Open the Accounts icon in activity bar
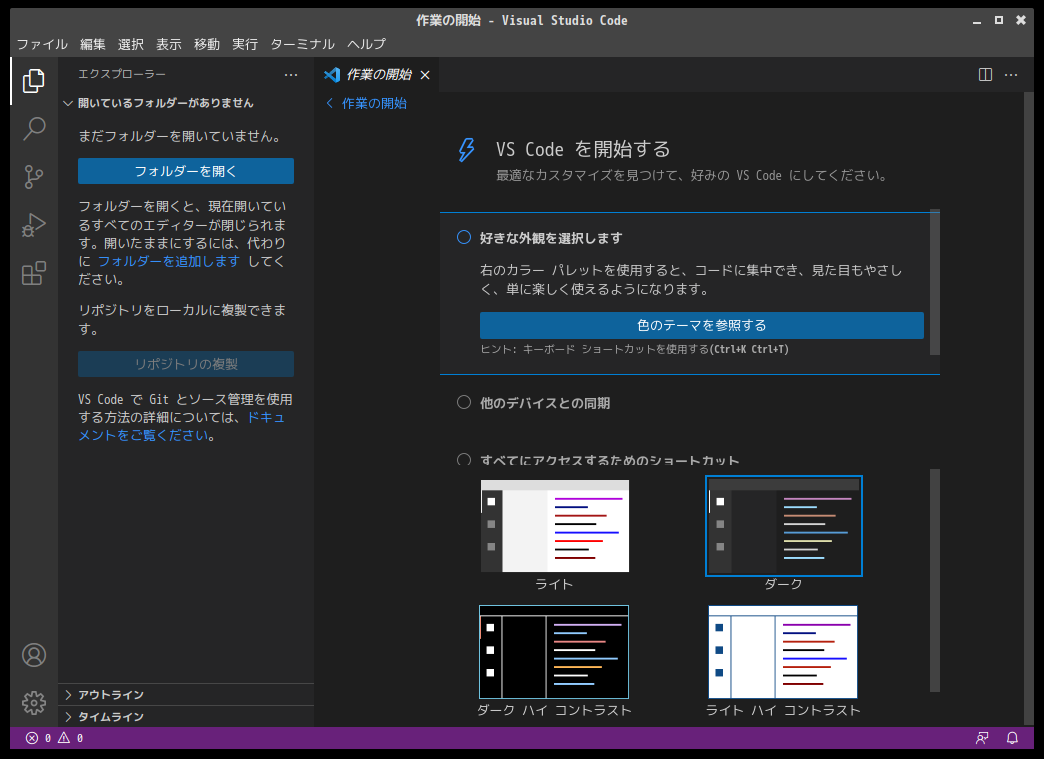Image resolution: width=1044 pixels, height=759 pixels. point(33,655)
